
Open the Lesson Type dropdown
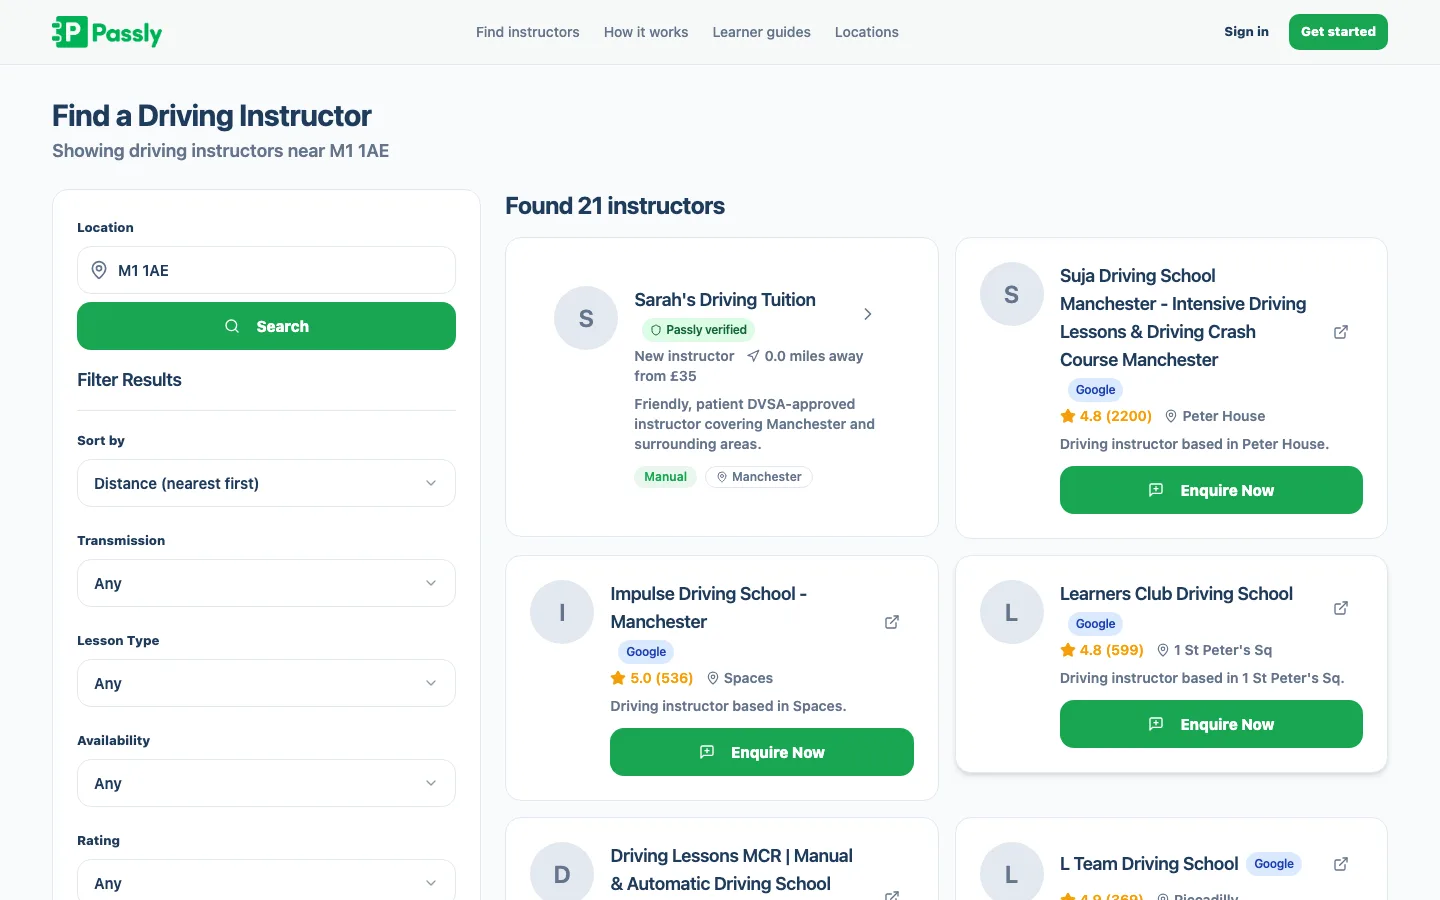tap(266, 683)
